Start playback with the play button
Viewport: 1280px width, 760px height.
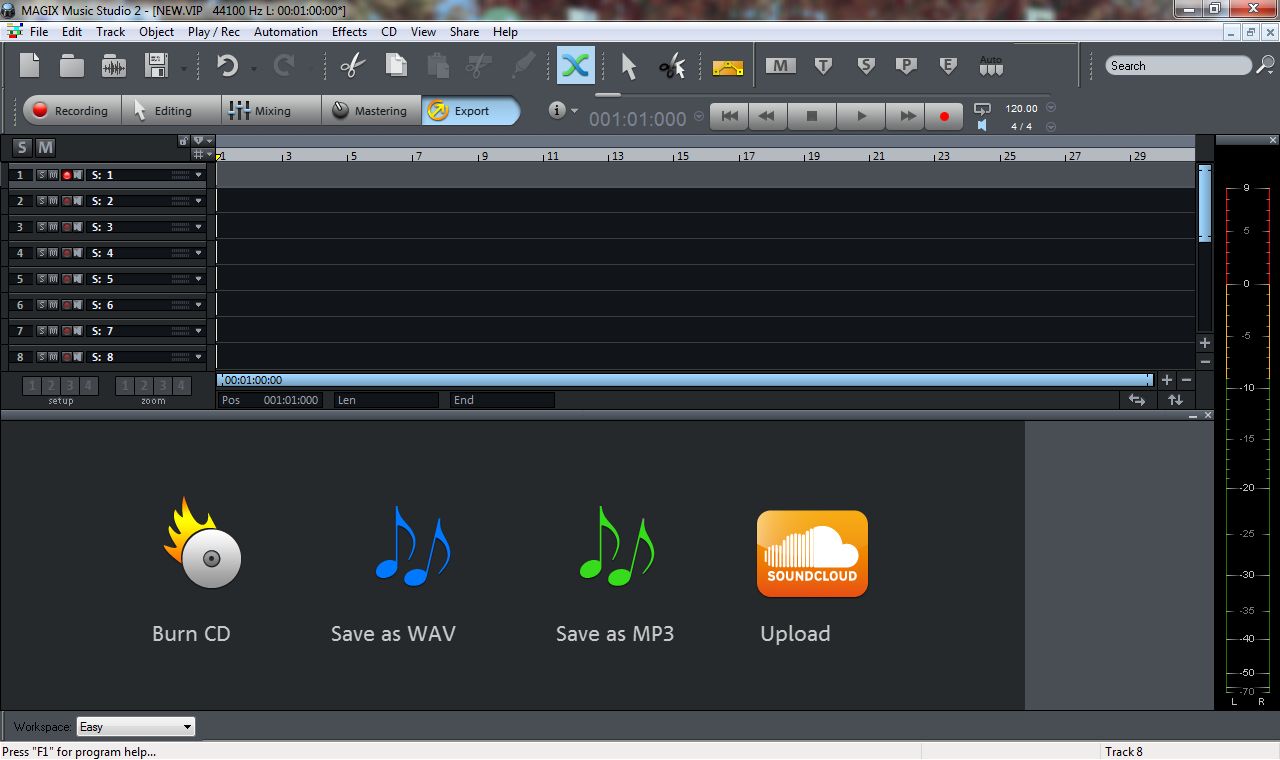coord(861,116)
